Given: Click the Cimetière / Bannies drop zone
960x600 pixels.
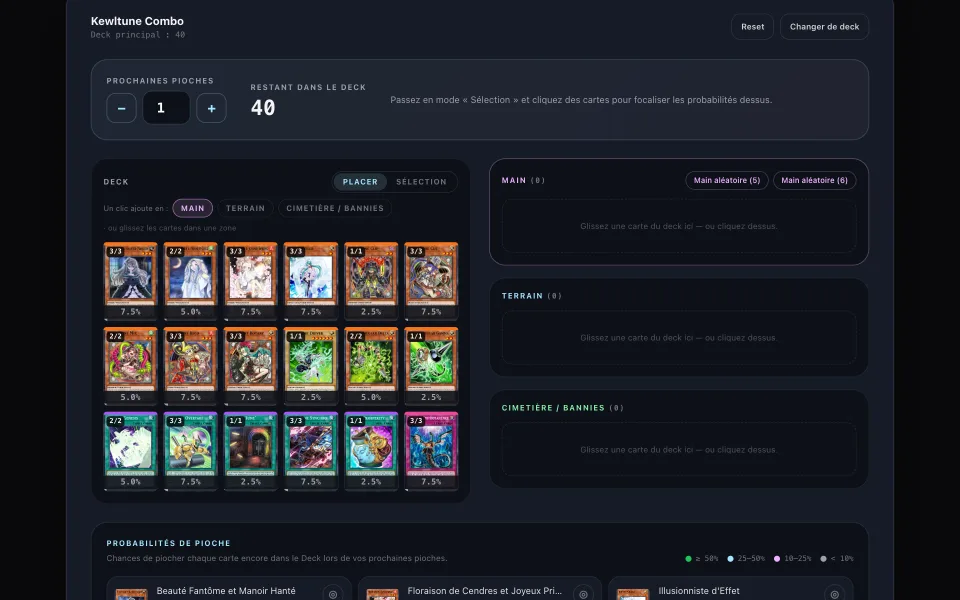Looking at the screenshot, I should tap(679, 449).
